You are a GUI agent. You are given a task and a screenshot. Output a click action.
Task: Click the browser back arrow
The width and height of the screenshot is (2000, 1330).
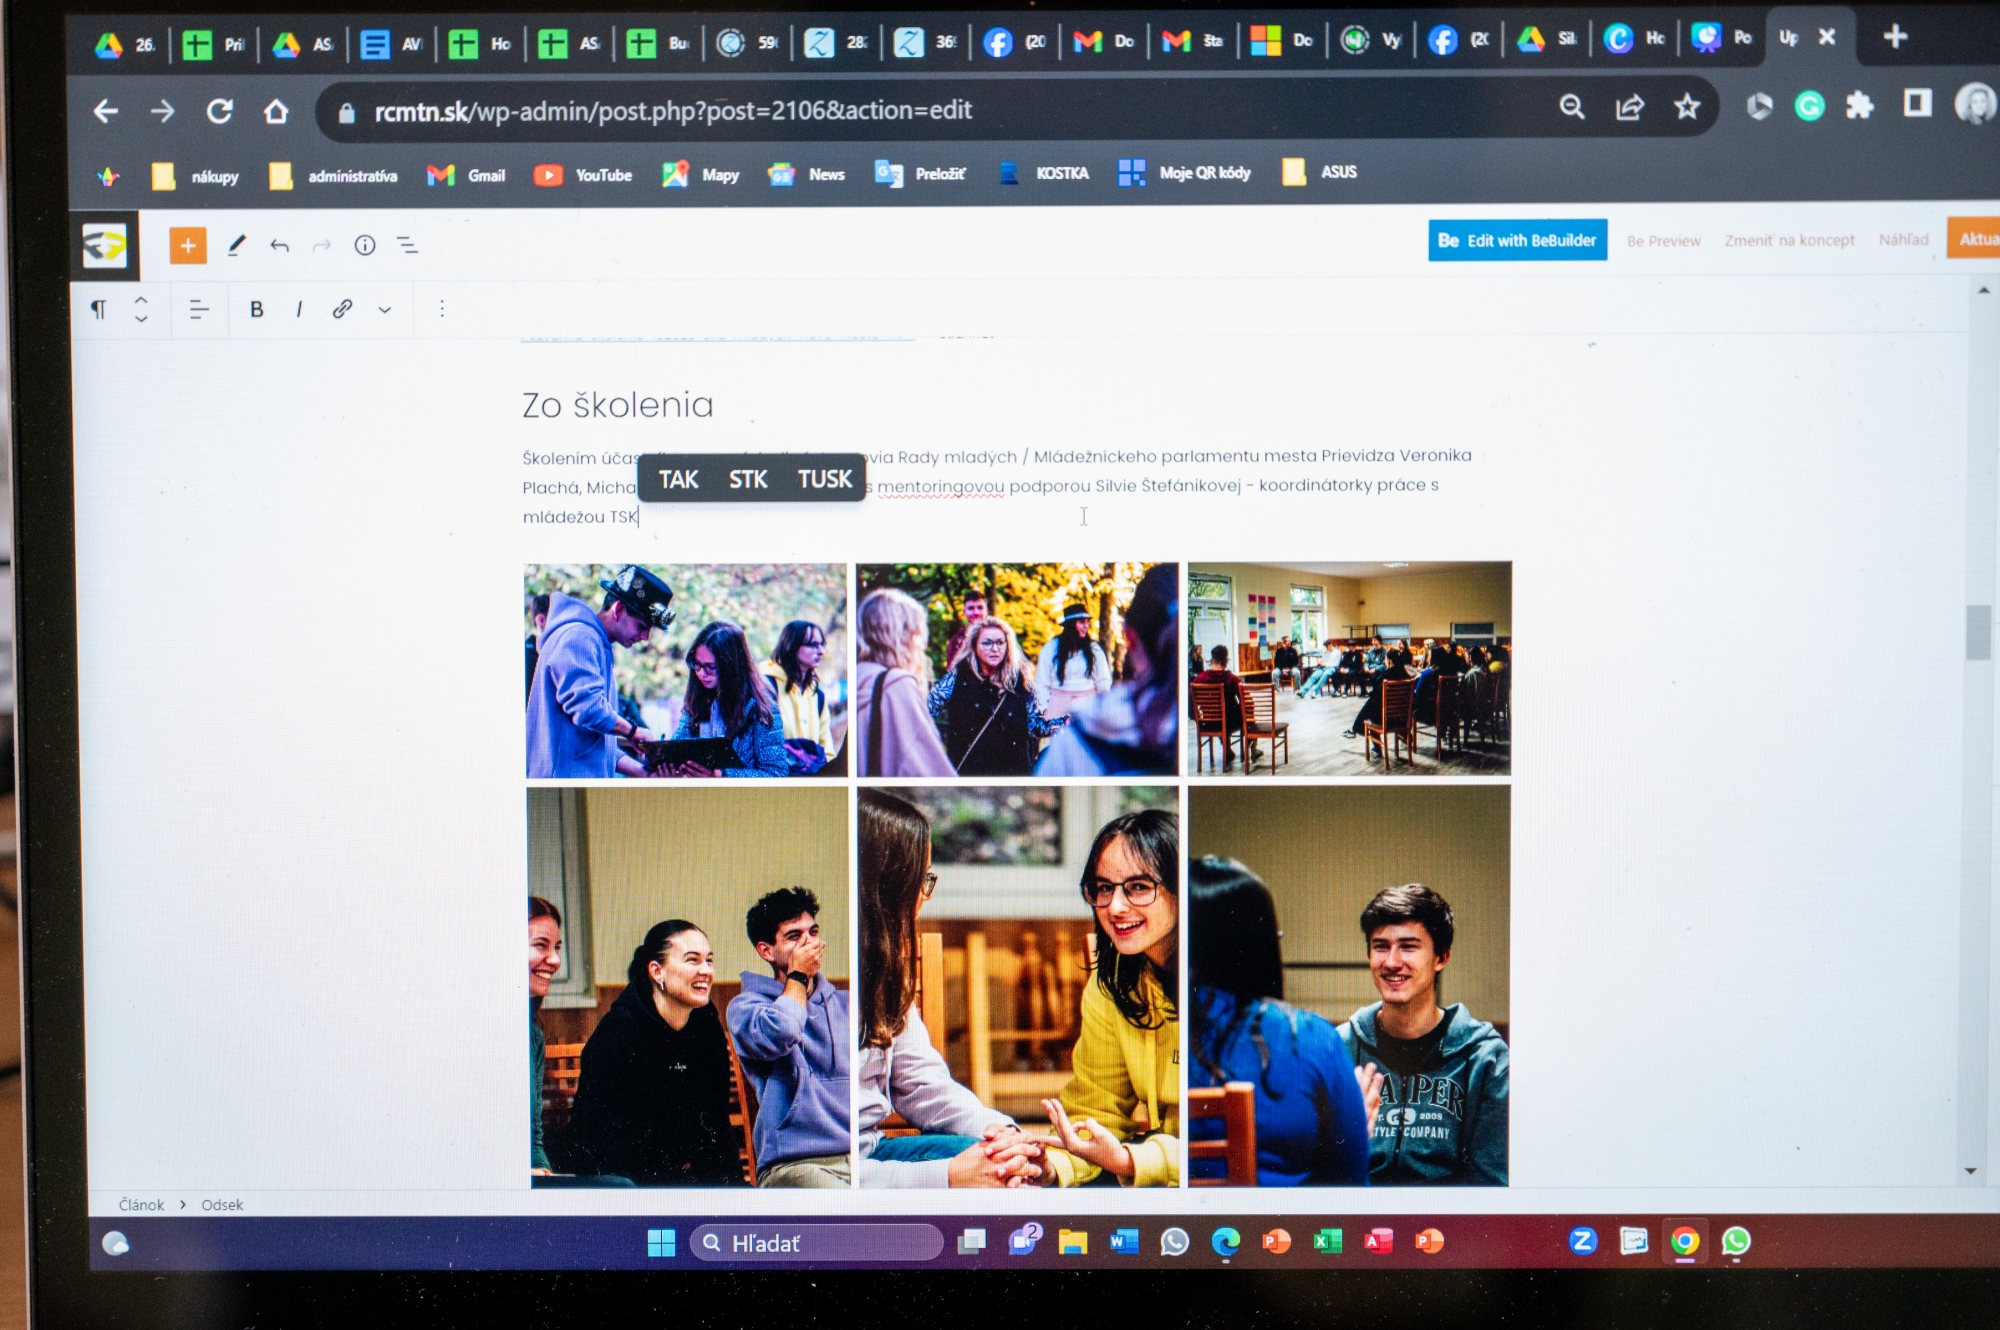click(x=106, y=111)
